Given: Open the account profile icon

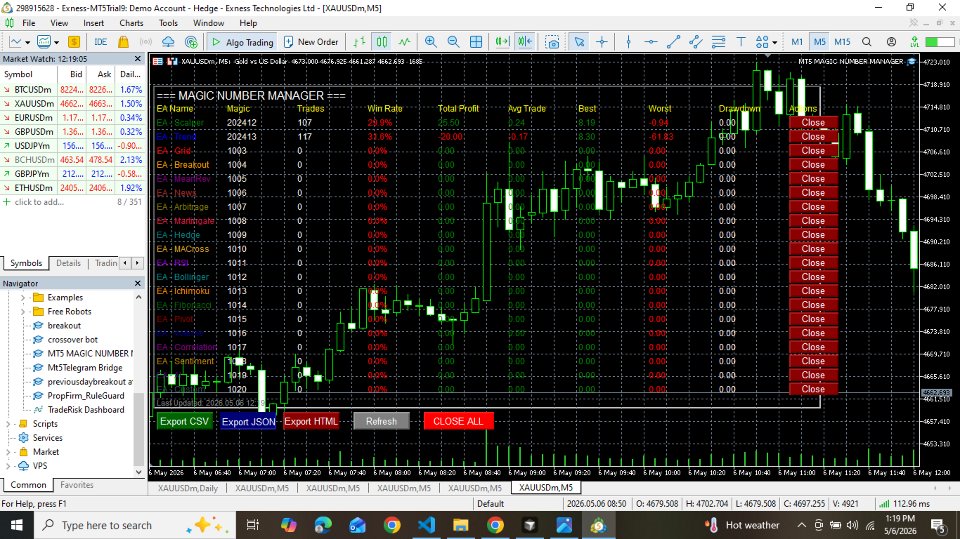Looking at the screenshot, I should pyautogui.click(x=891, y=42).
